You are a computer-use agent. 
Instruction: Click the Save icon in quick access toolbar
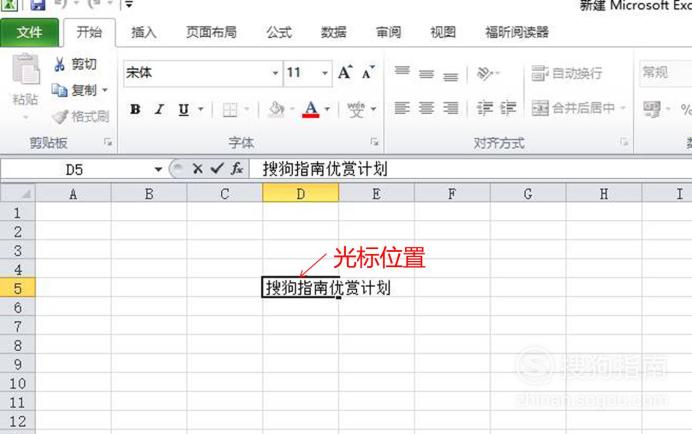pos(38,5)
